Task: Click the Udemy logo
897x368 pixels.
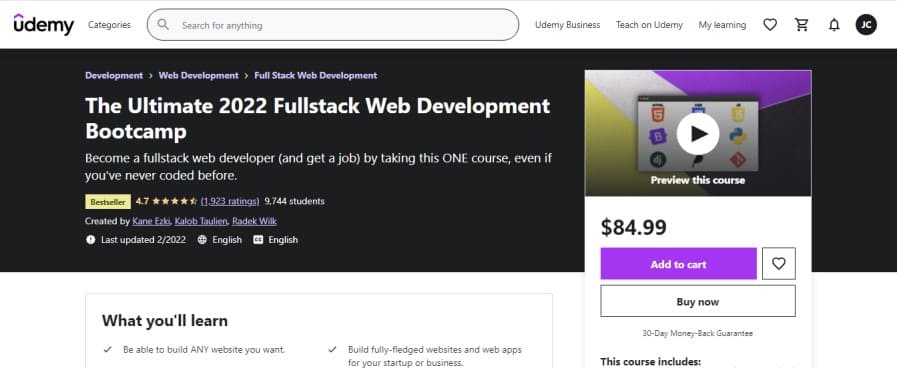Action: click(x=43, y=25)
